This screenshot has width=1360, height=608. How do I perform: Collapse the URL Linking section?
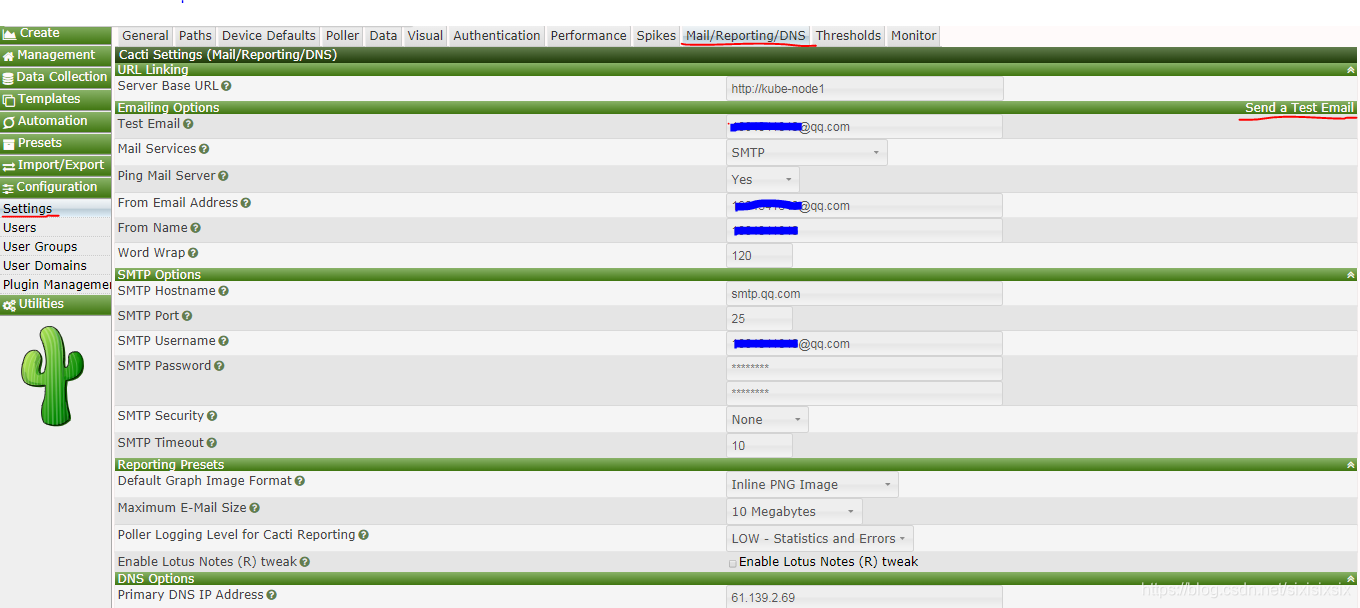pyautogui.click(x=1351, y=70)
